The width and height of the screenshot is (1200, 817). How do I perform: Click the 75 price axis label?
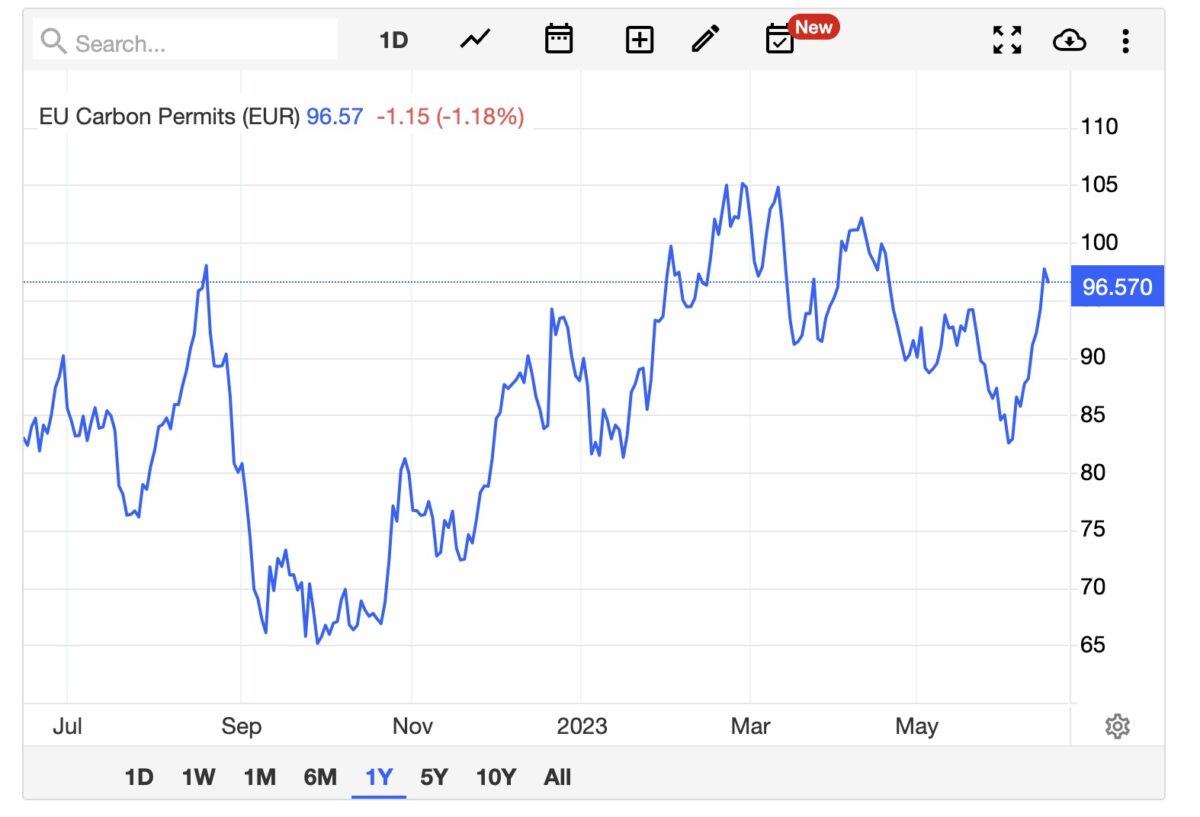[x=1093, y=529]
